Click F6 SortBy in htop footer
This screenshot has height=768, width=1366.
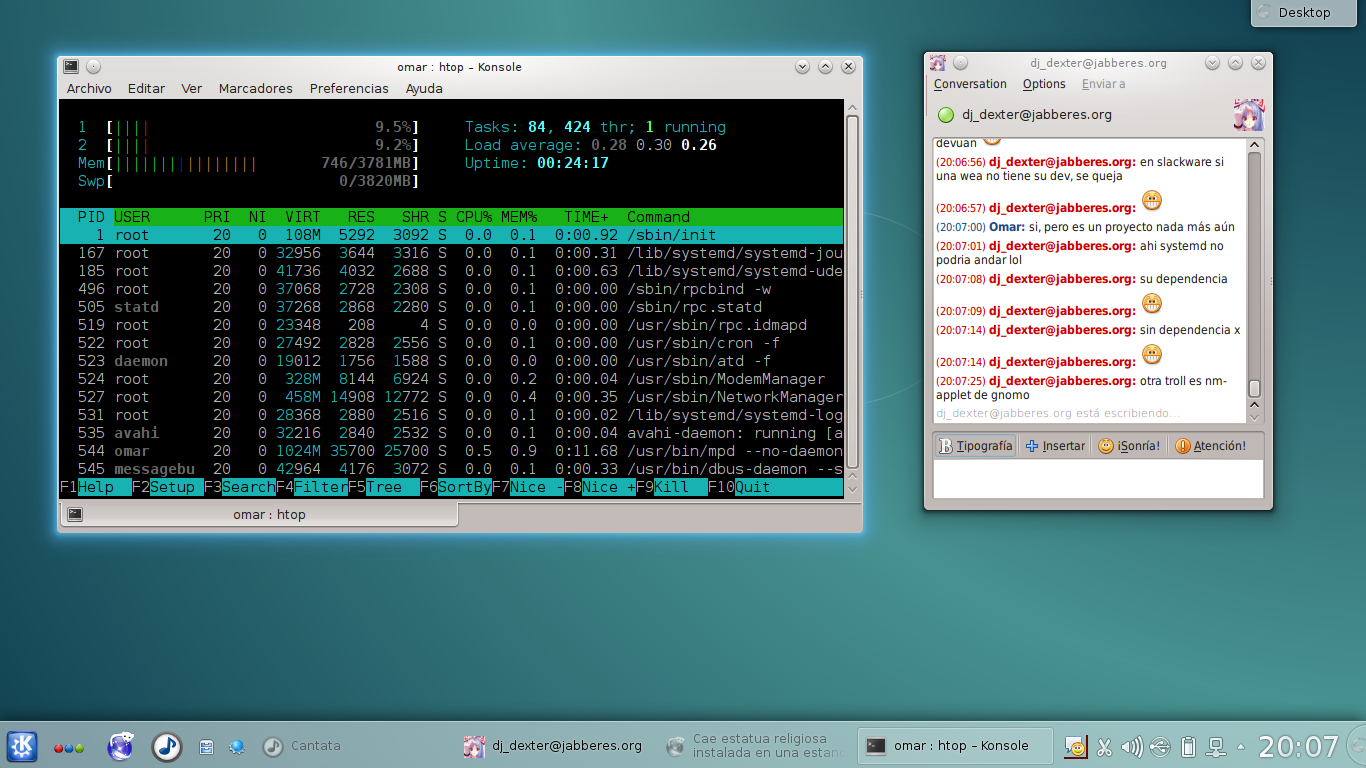[x=456, y=487]
